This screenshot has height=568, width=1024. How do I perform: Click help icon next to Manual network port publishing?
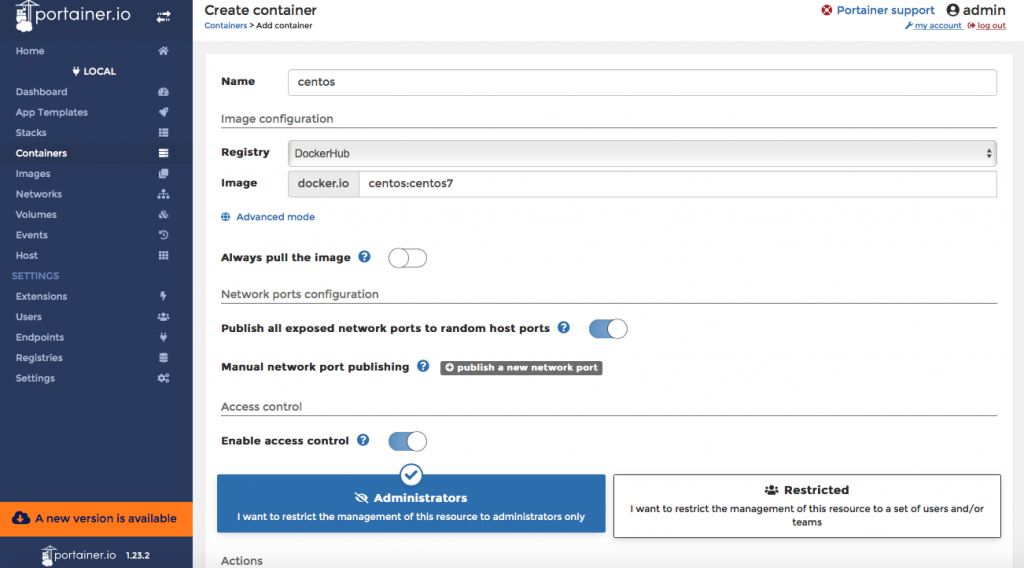pyautogui.click(x=423, y=367)
